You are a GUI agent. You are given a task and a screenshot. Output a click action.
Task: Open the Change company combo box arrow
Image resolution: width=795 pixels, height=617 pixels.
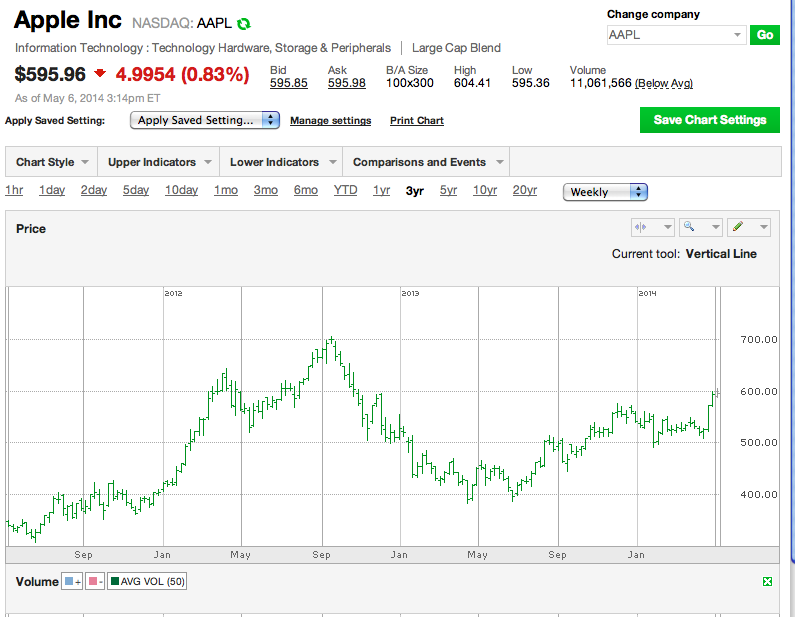[737, 35]
